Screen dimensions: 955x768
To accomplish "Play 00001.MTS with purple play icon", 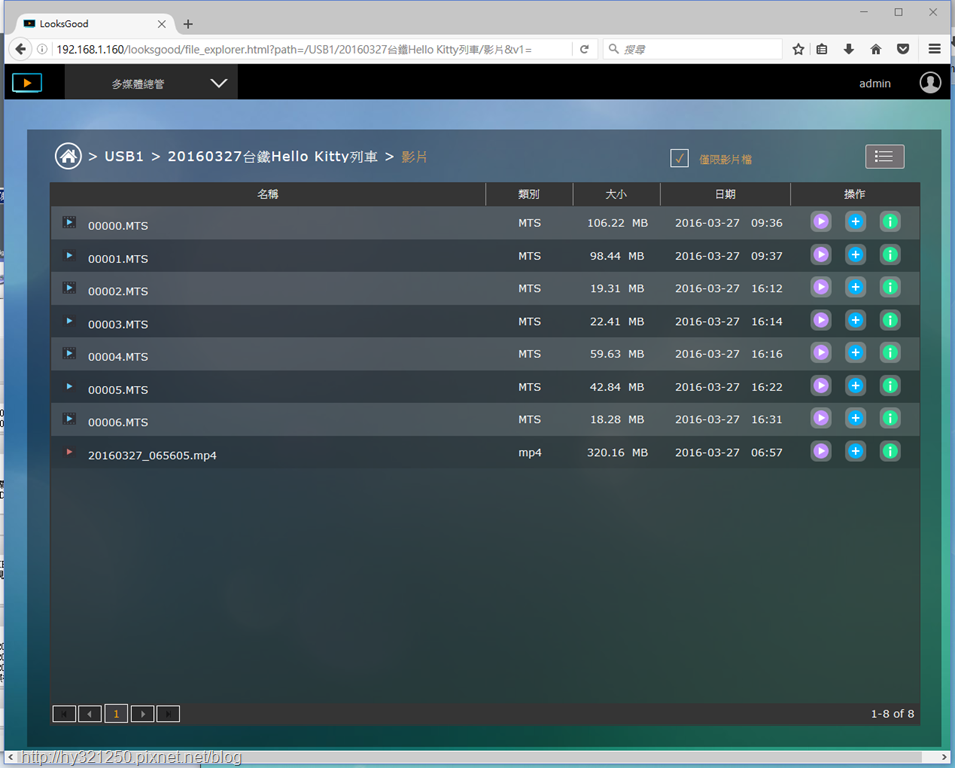I will [x=821, y=255].
